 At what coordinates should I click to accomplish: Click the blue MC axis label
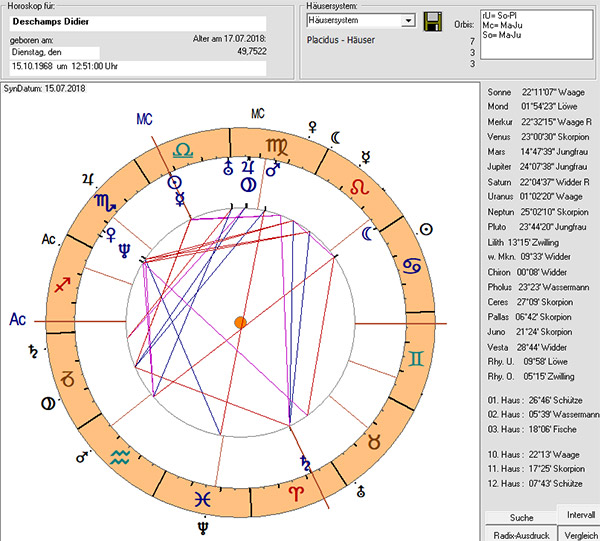tap(144, 119)
